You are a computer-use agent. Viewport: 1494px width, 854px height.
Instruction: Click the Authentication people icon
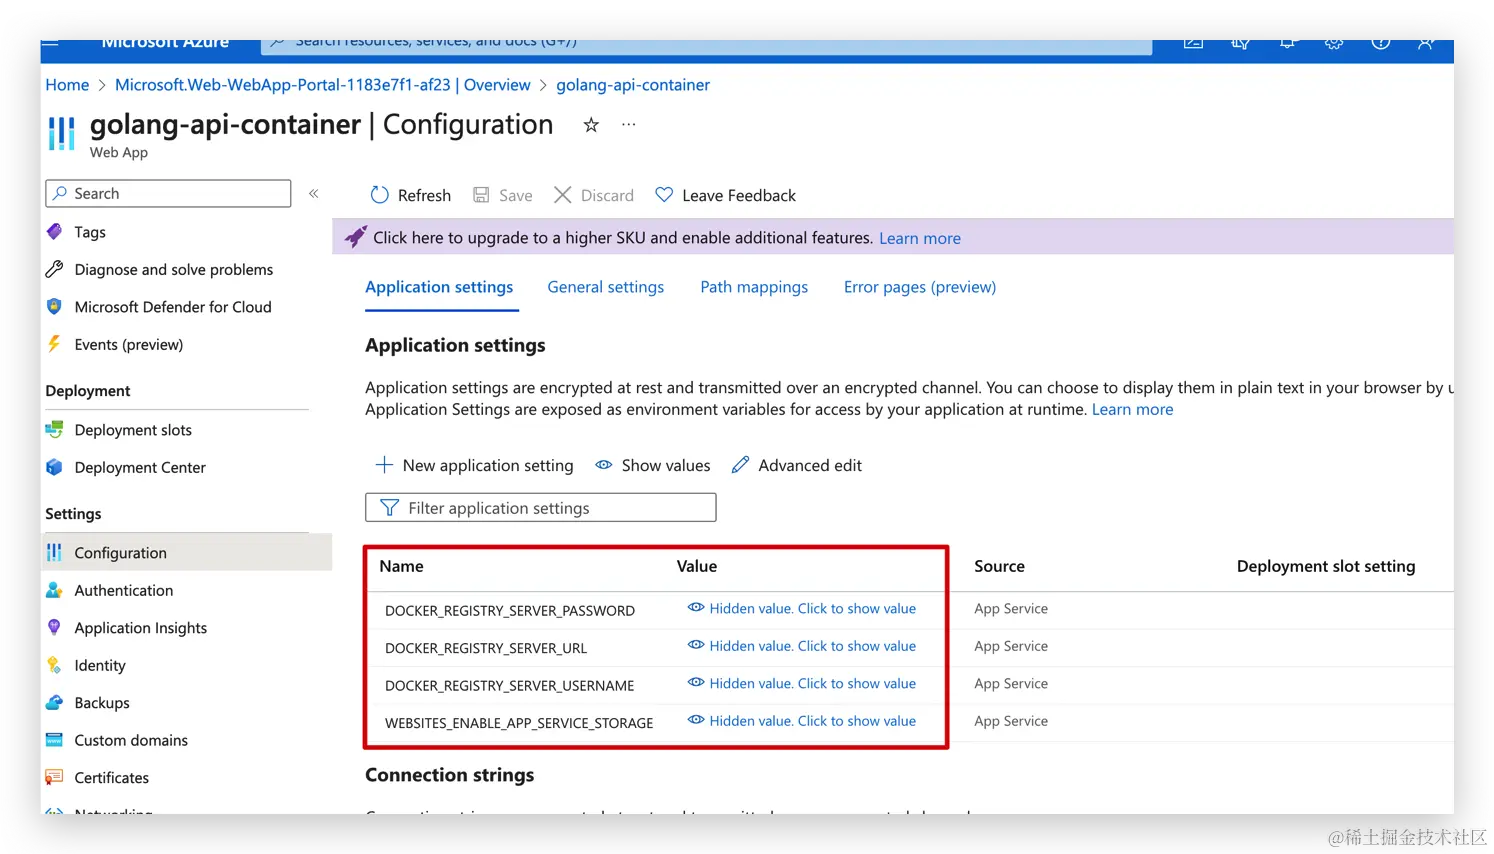click(x=54, y=590)
